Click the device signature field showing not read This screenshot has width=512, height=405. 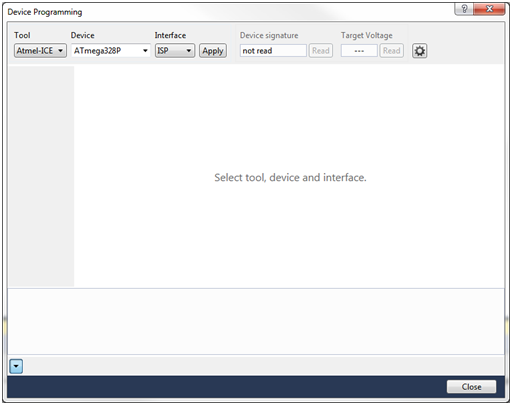273,51
